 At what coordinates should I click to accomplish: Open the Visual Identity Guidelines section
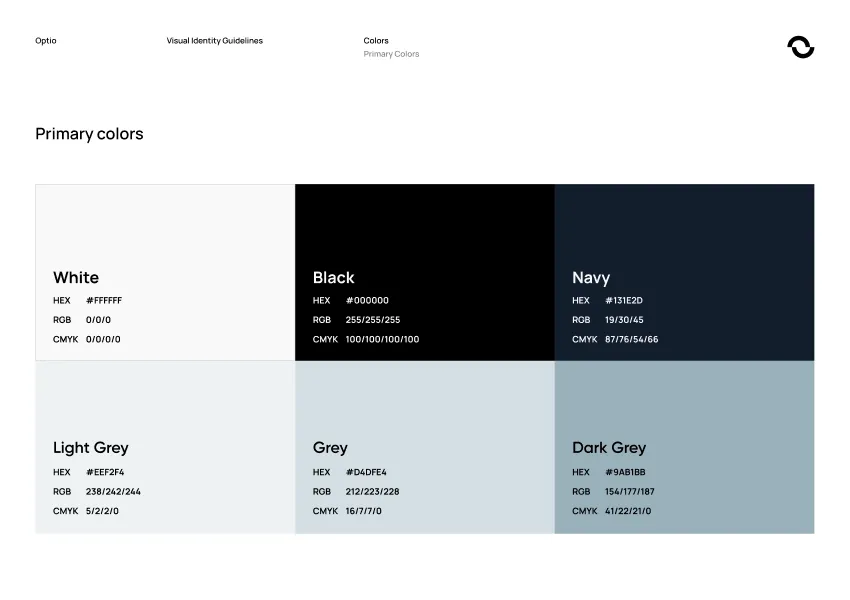coord(214,41)
